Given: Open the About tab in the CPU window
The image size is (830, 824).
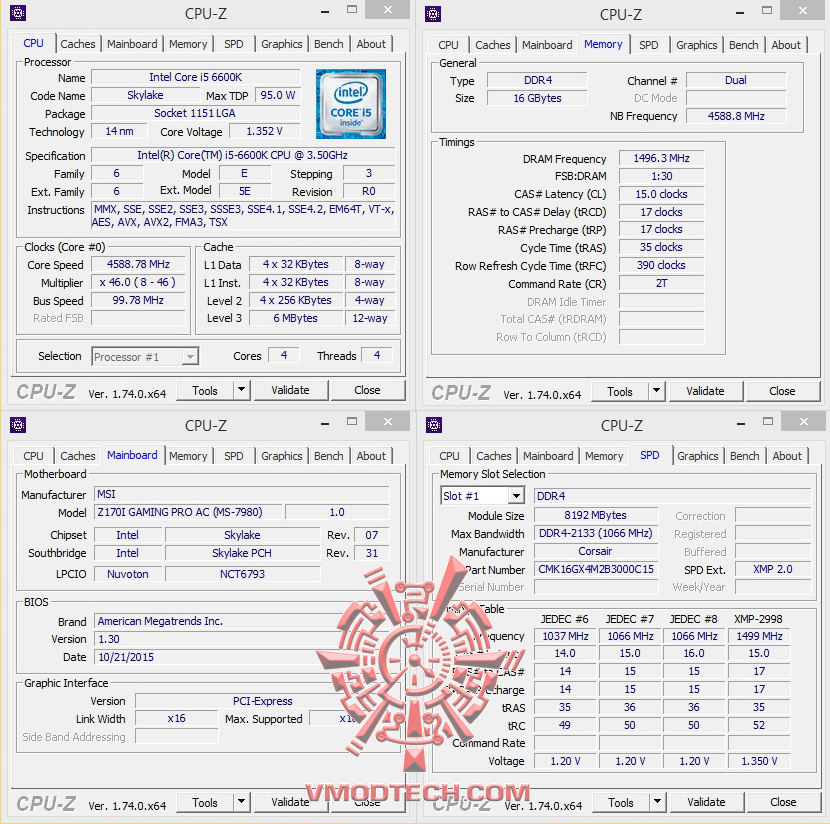Looking at the screenshot, I should coord(371,44).
